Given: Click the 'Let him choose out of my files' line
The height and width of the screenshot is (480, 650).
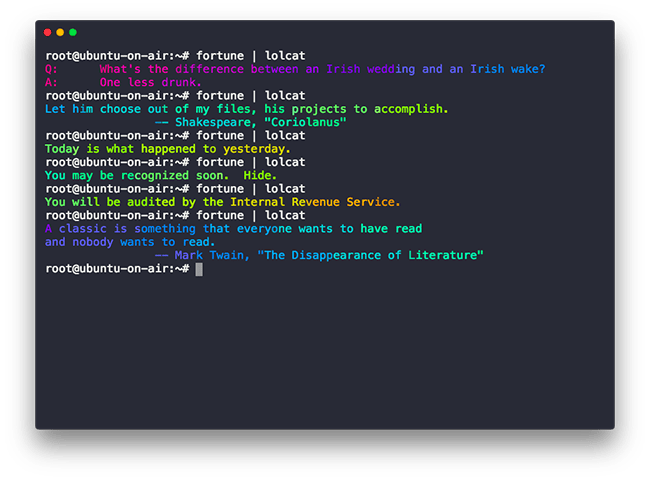Looking at the screenshot, I should click(x=247, y=109).
